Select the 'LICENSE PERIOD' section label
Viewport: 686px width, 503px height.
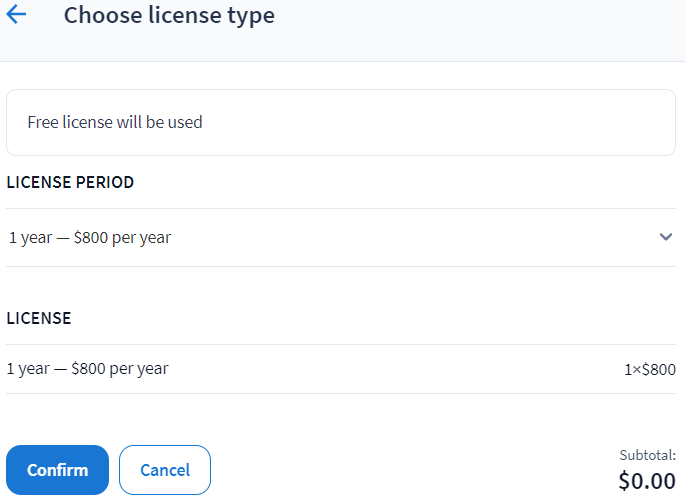(70, 182)
